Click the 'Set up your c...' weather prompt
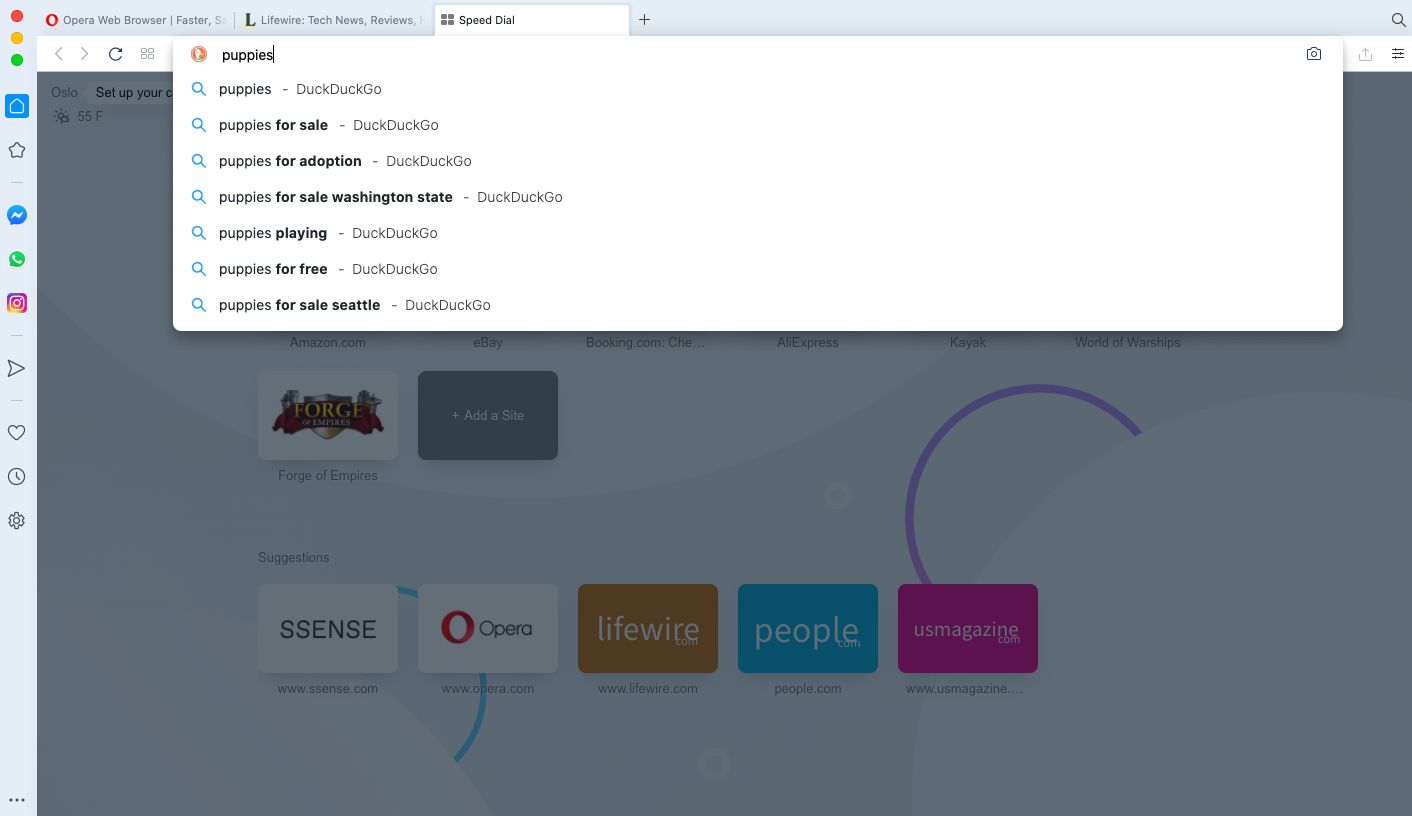This screenshot has height=816, width=1412. pyautogui.click(x=134, y=92)
